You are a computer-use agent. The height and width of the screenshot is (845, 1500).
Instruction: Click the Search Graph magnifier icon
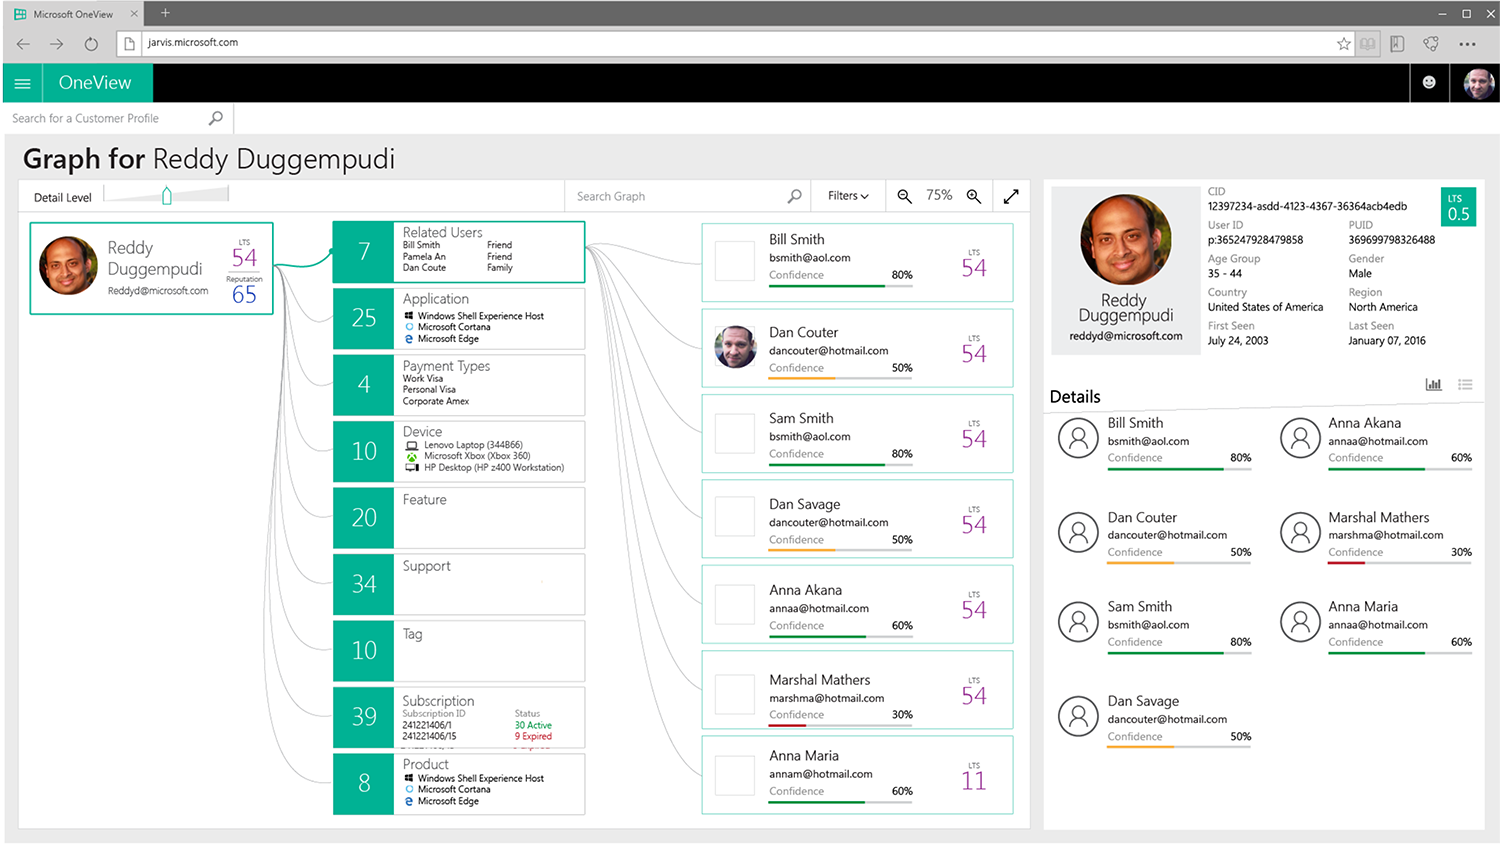[x=794, y=196]
